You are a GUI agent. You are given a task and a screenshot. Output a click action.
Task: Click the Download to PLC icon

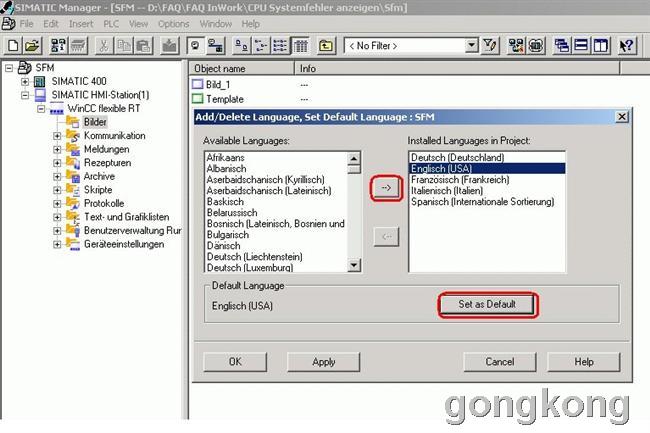pos(170,46)
